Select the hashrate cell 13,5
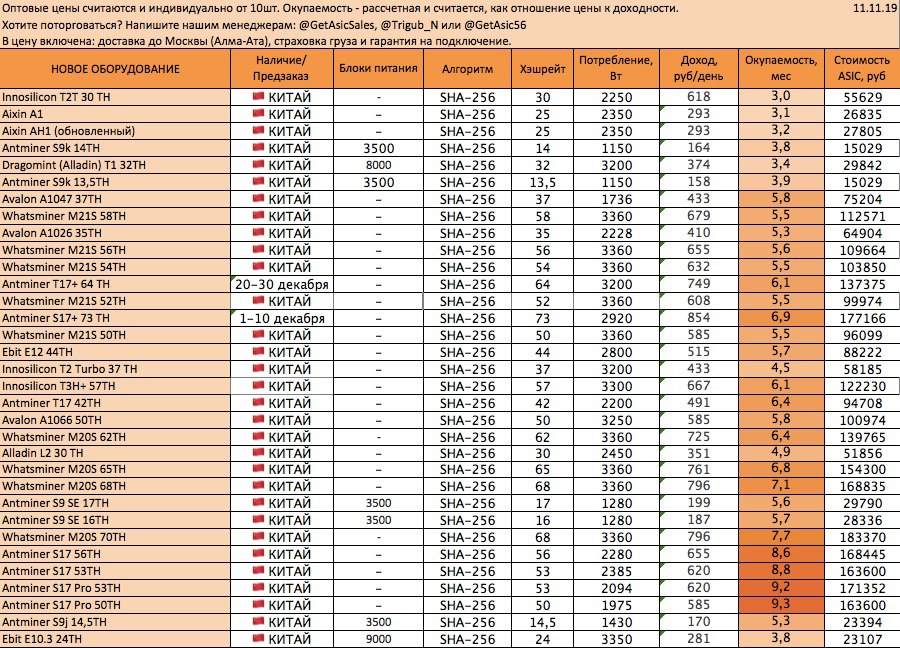900x648 pixels. point(542,182)
